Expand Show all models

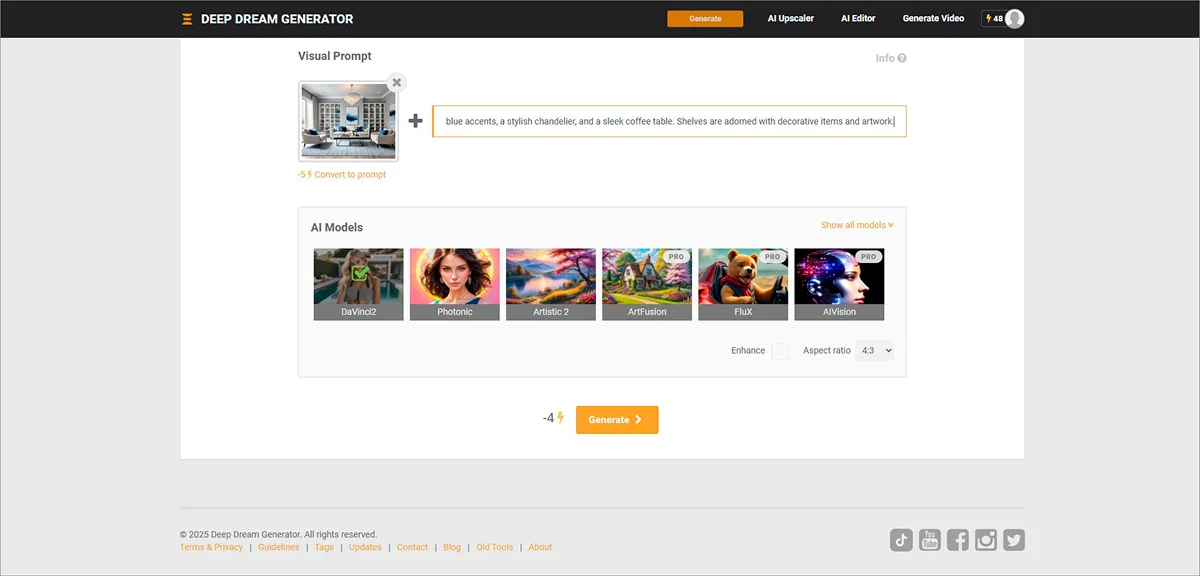(x=857, y=225)
